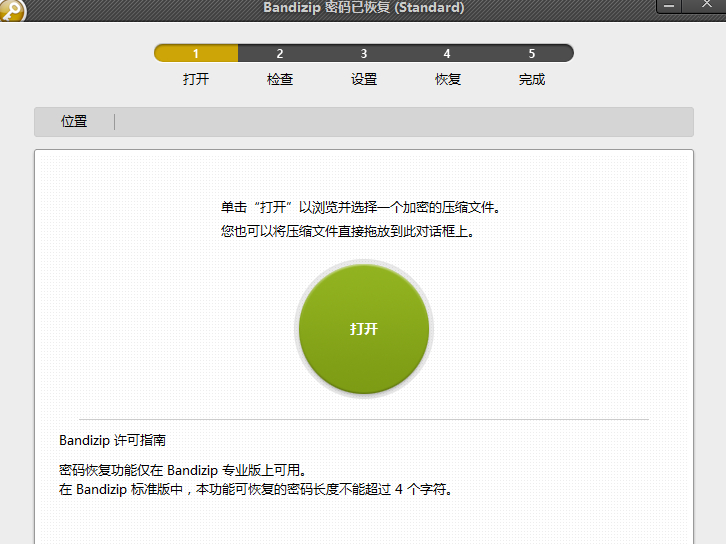
Task: Select step 1 in the progress bar
Action: (196, 53)
